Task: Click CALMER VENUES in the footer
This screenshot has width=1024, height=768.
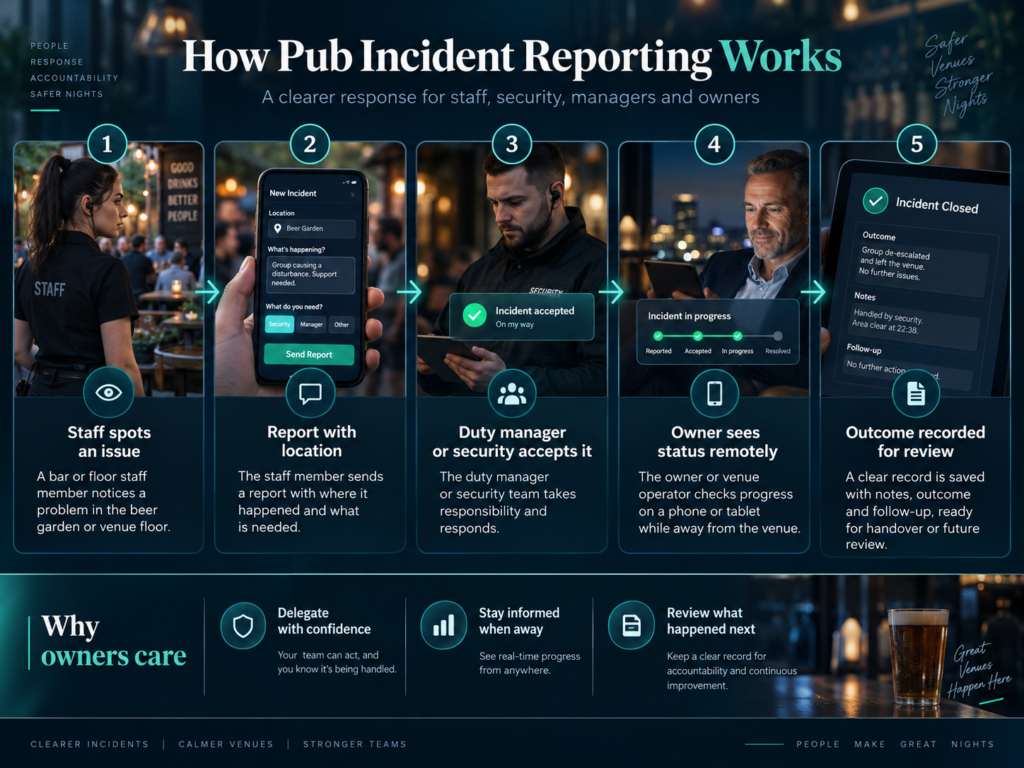Action: coord(226,744)
